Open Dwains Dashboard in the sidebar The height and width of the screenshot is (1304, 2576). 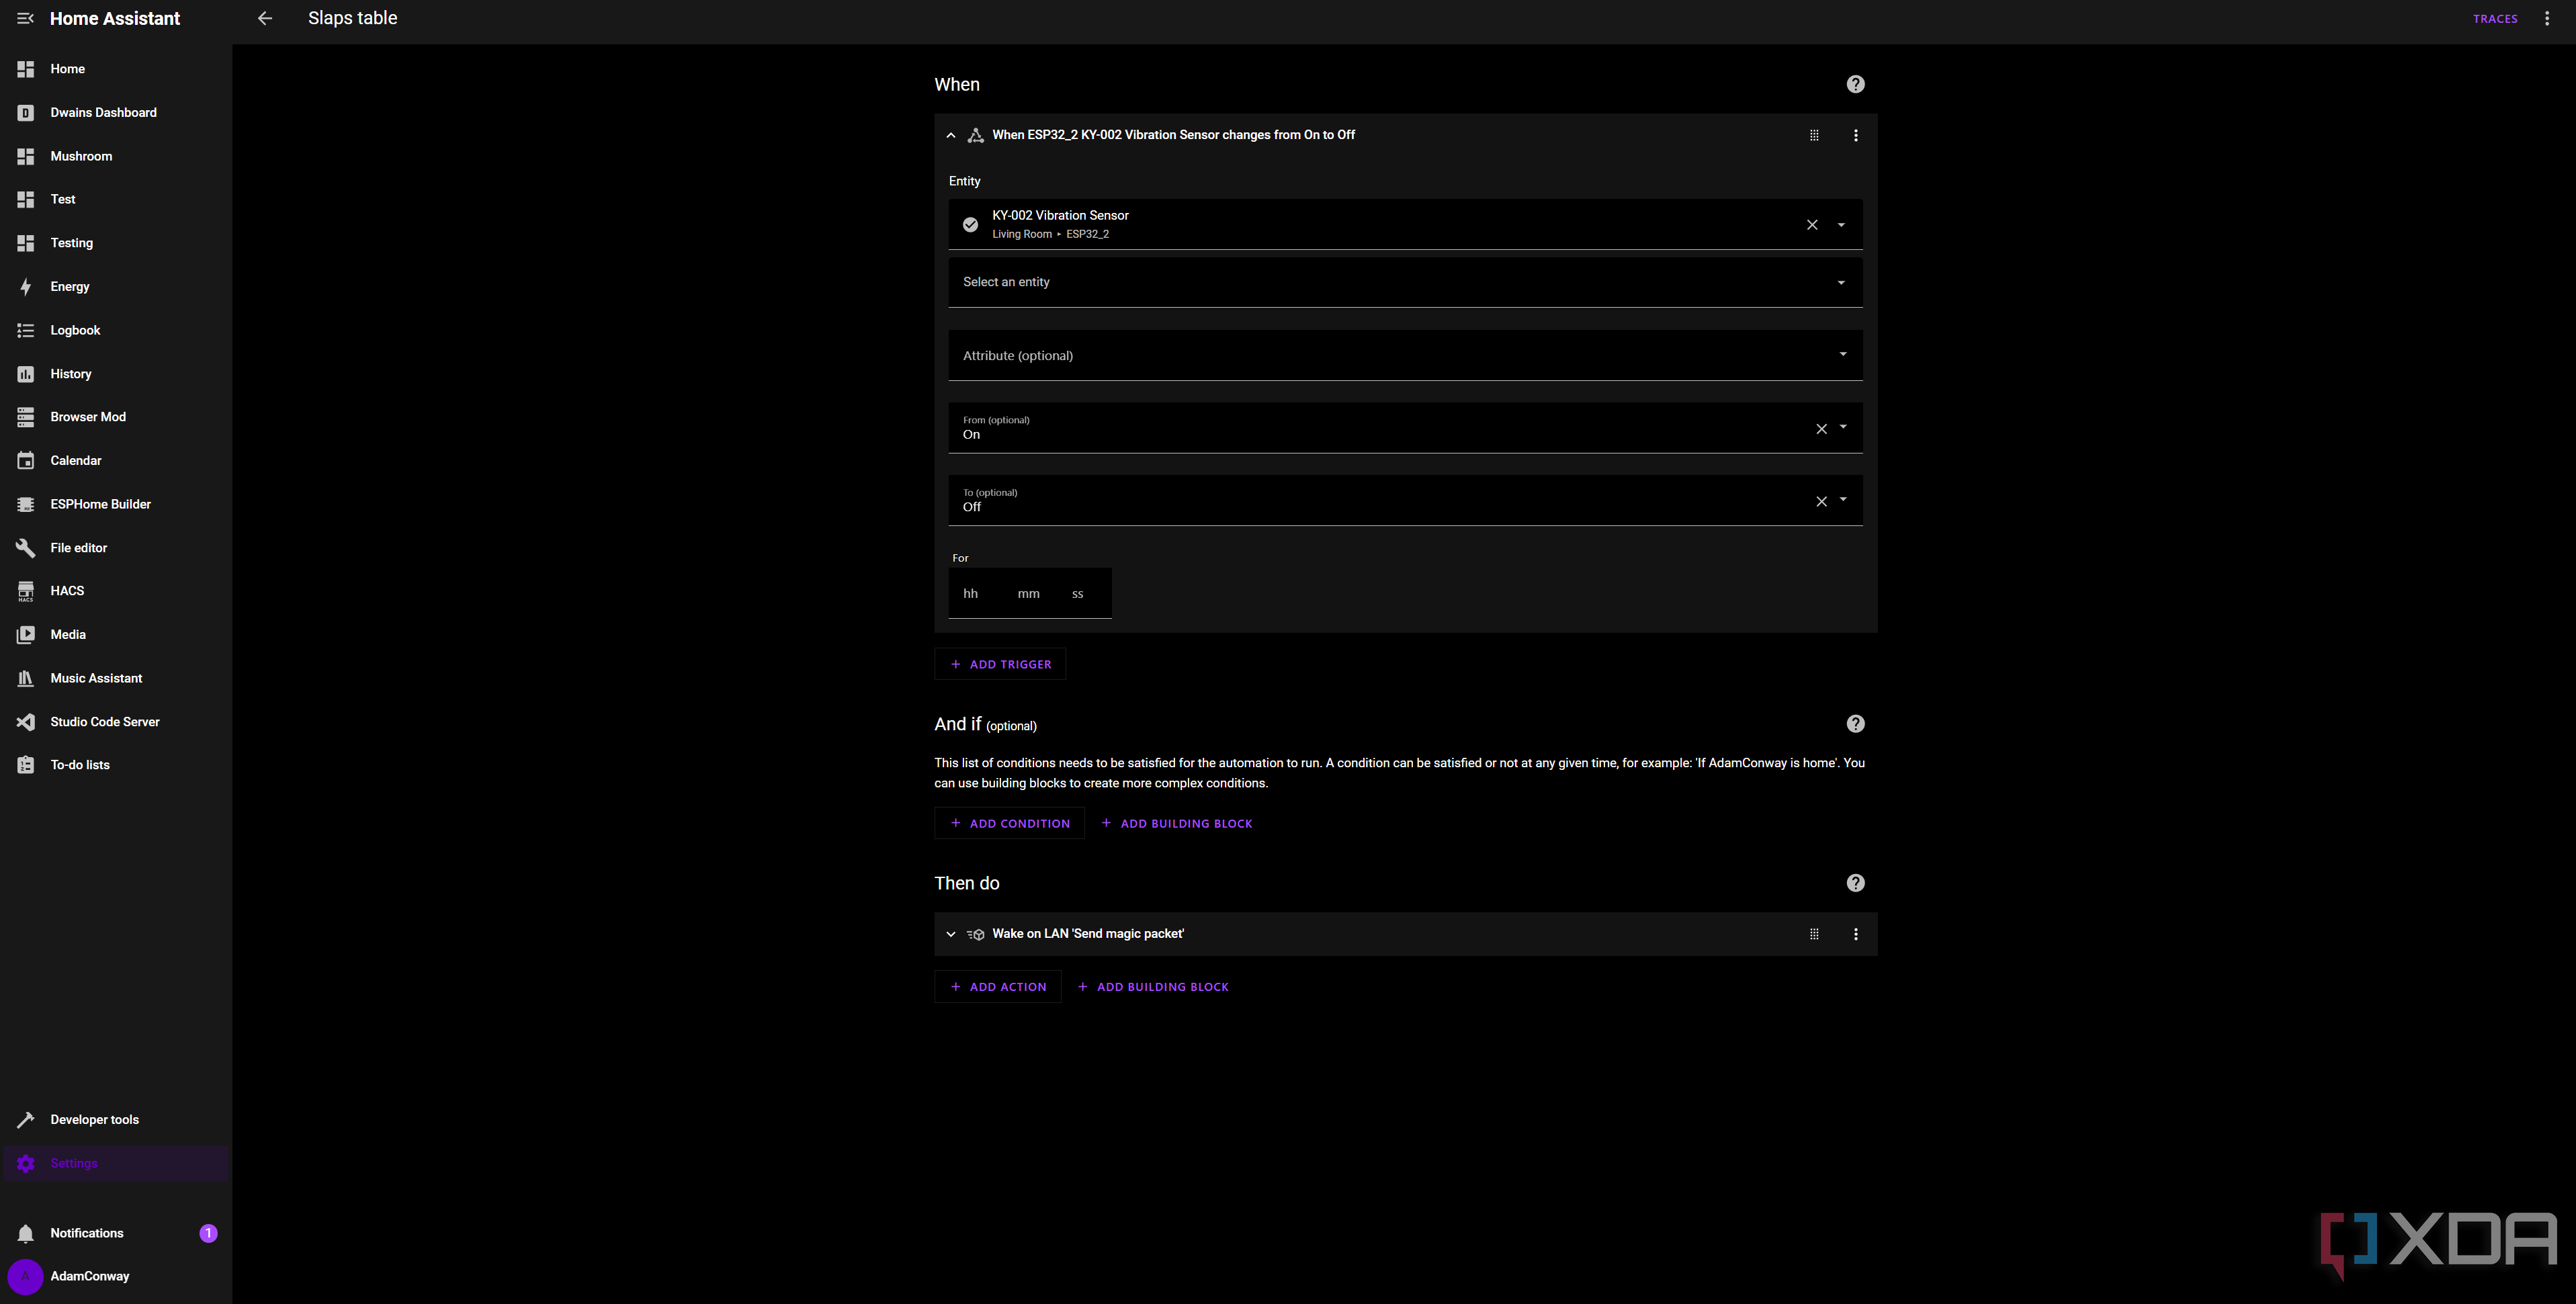click(116, 113)
